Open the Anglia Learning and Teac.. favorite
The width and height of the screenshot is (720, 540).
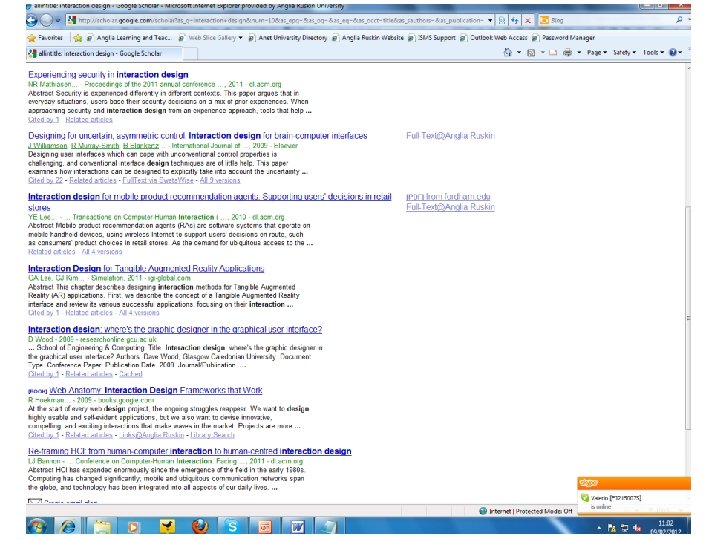click(x=129, y=38)
